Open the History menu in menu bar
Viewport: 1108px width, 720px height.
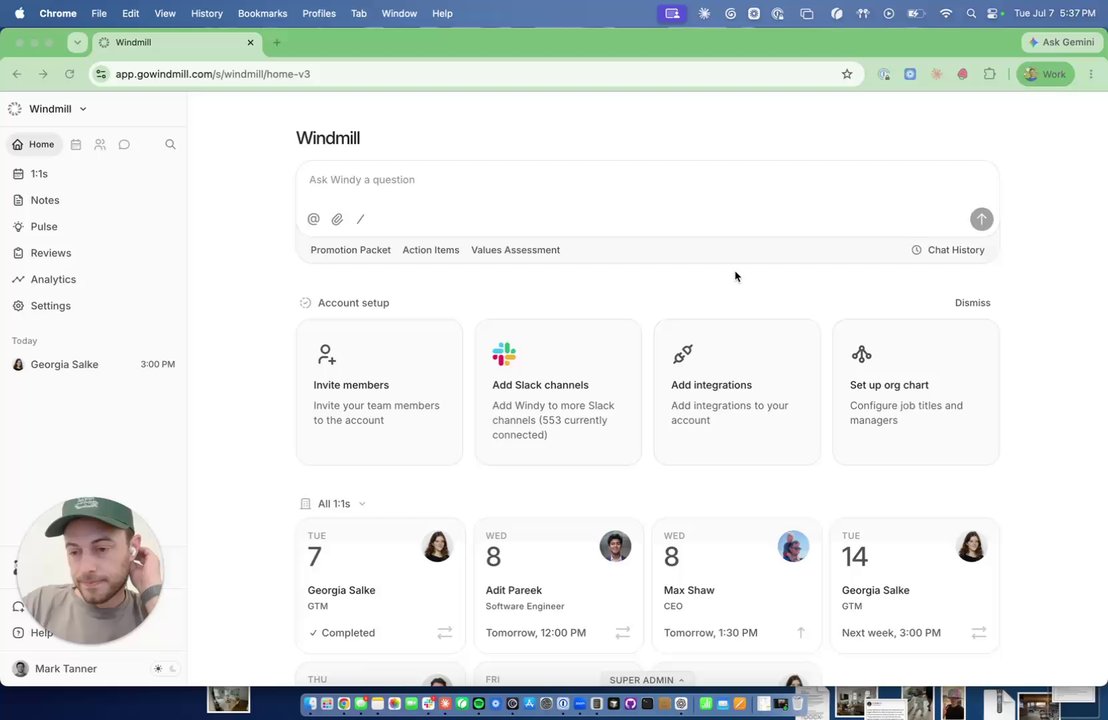tap(206, 13)
